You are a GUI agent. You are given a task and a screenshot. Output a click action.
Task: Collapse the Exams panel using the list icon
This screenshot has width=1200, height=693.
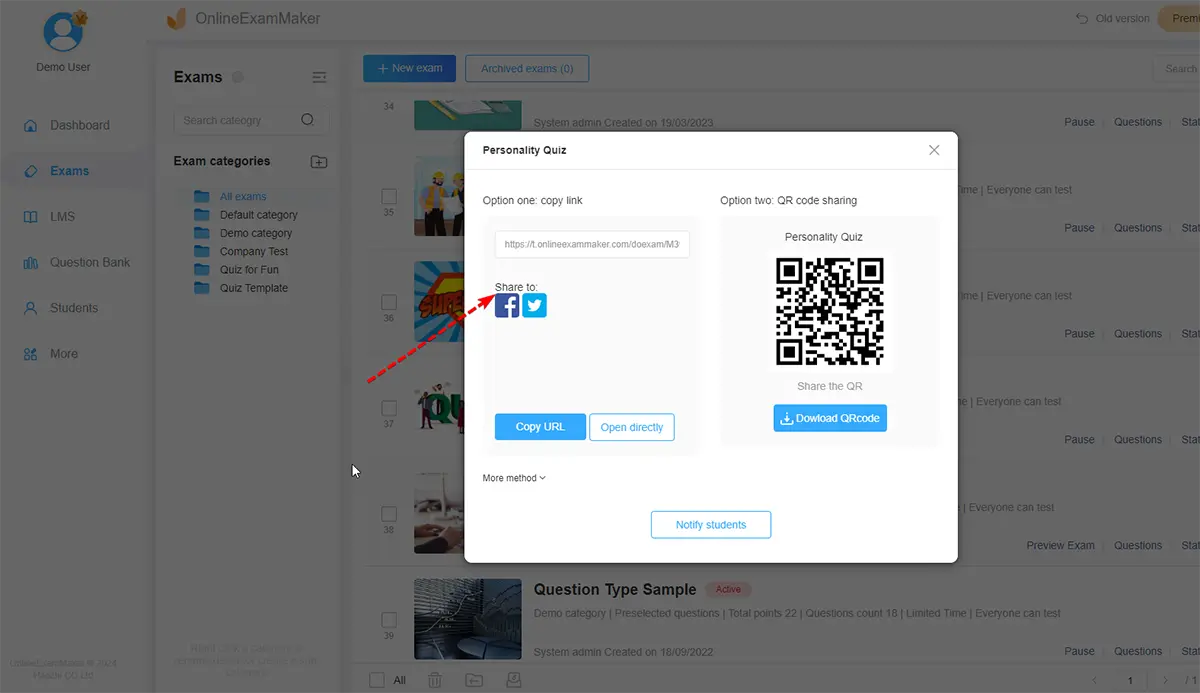[319, 77]
